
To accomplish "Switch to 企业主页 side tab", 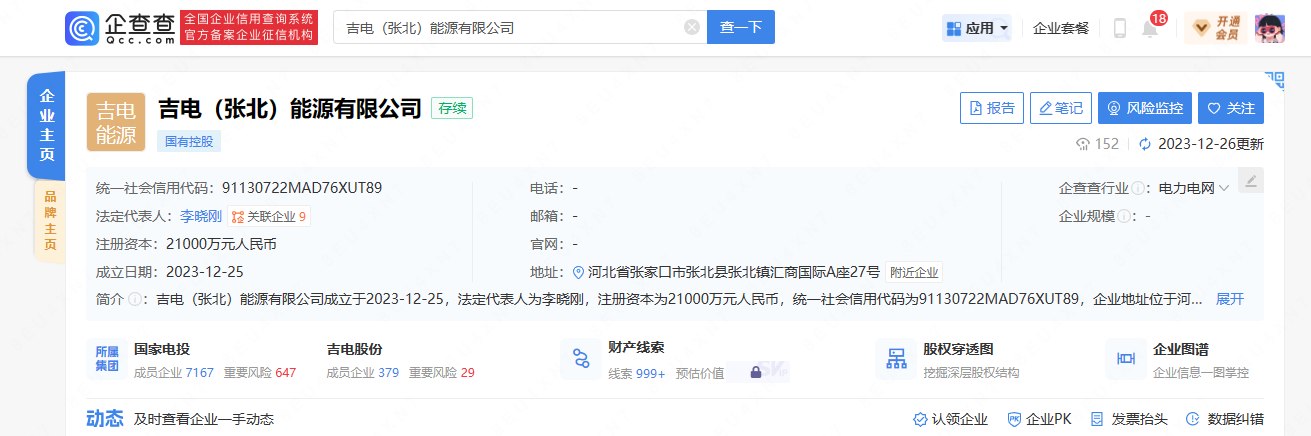I will coord(46,126).
